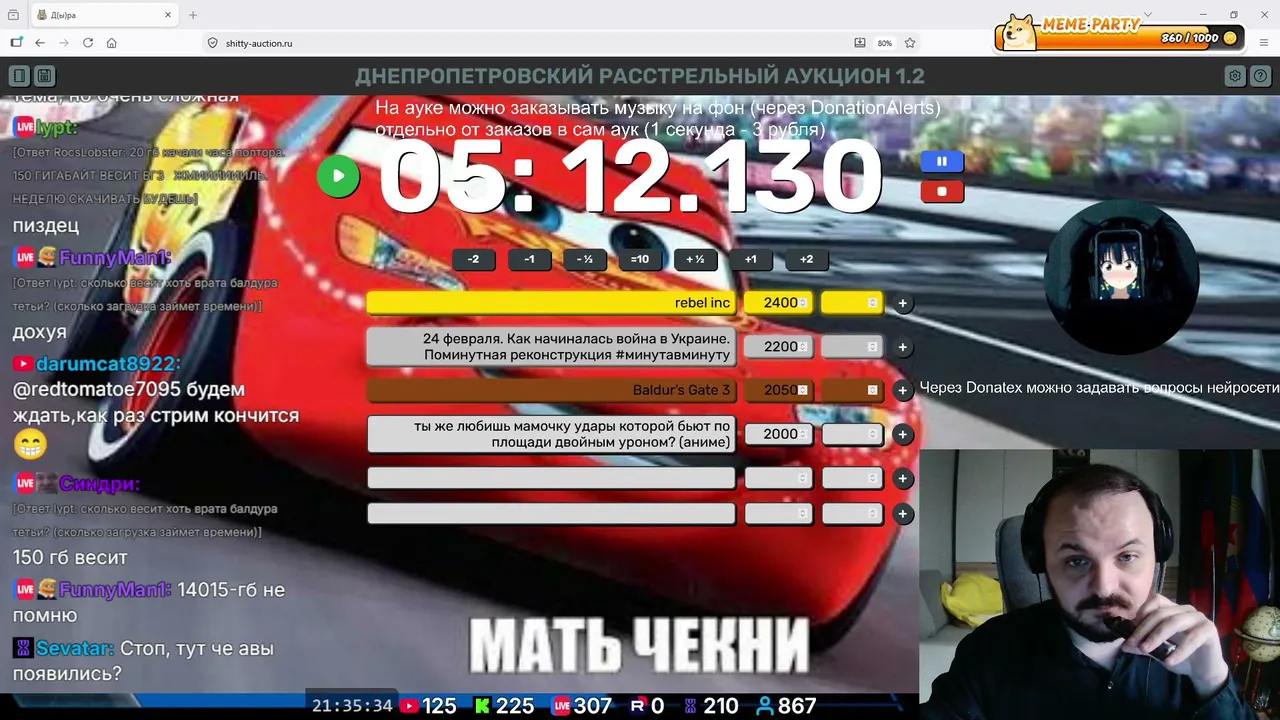Click the 2400 amount field for rebel inc
The image size is (1280, 720).
(779, 303)
